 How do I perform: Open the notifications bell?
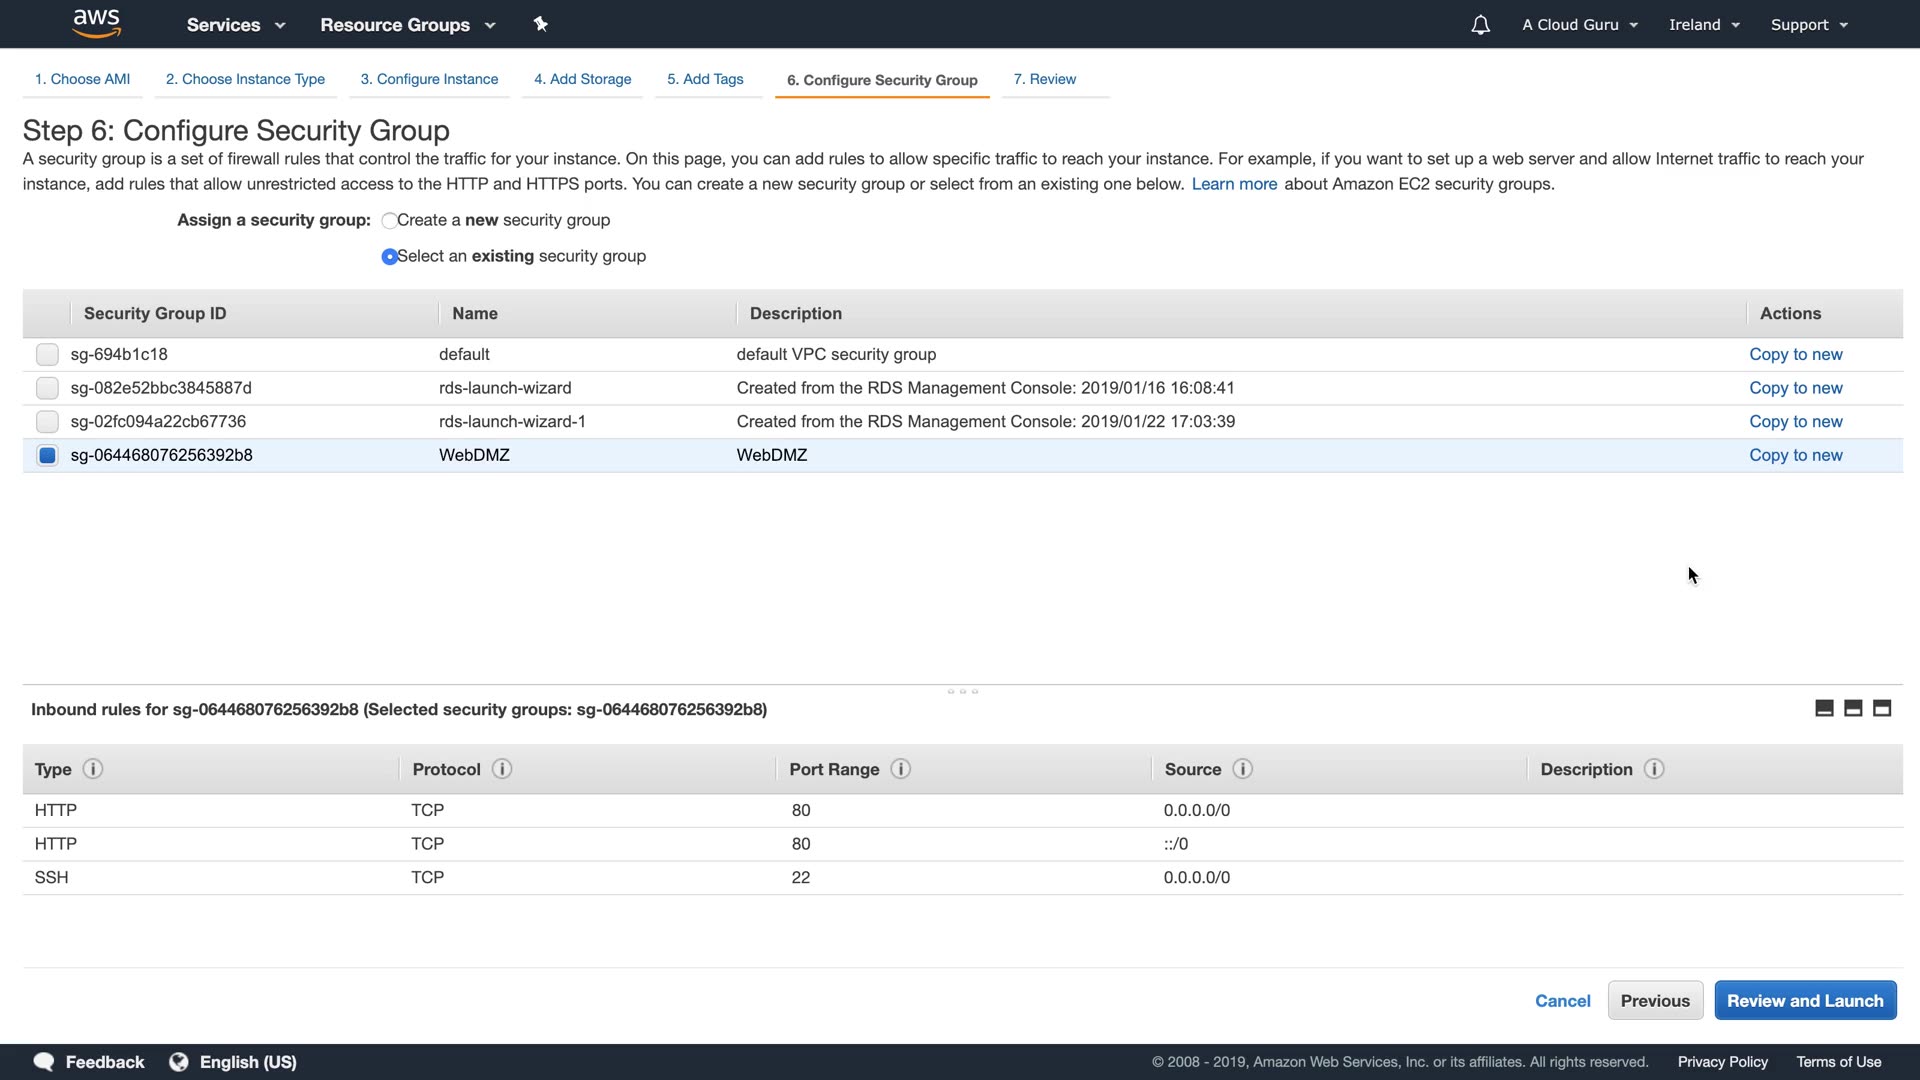coord(1480,25)
